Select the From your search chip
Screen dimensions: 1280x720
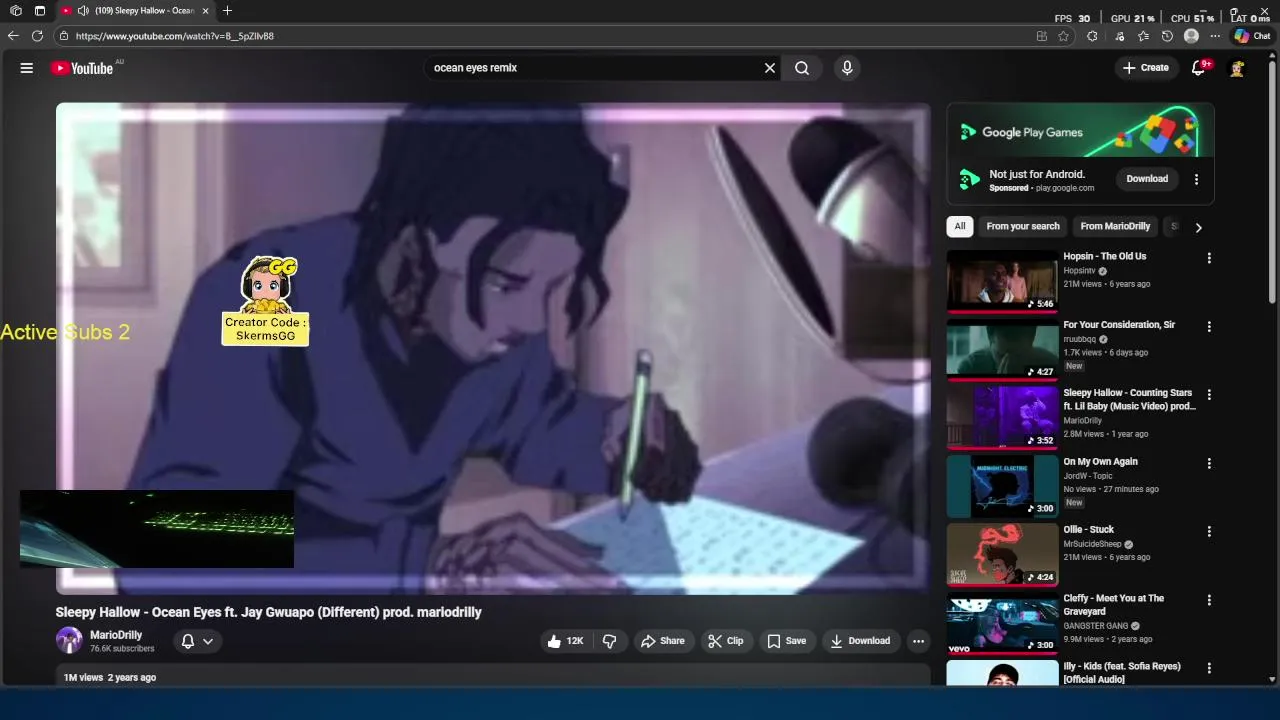point(1023,226)
